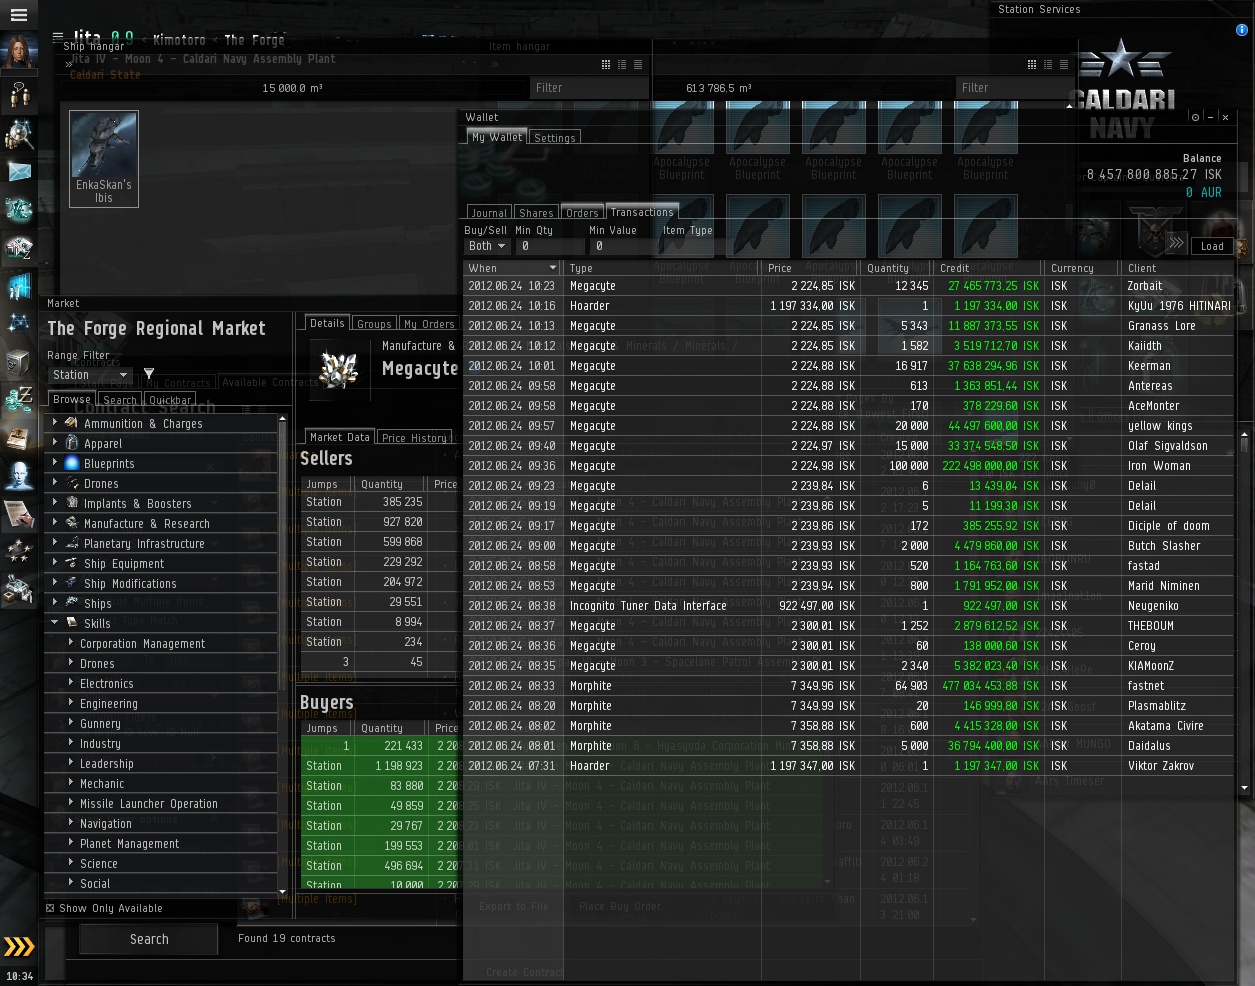Screen dimensions: 1255x986
Task: Sort transactions by the Price column header
Action: tap(811, 268)
